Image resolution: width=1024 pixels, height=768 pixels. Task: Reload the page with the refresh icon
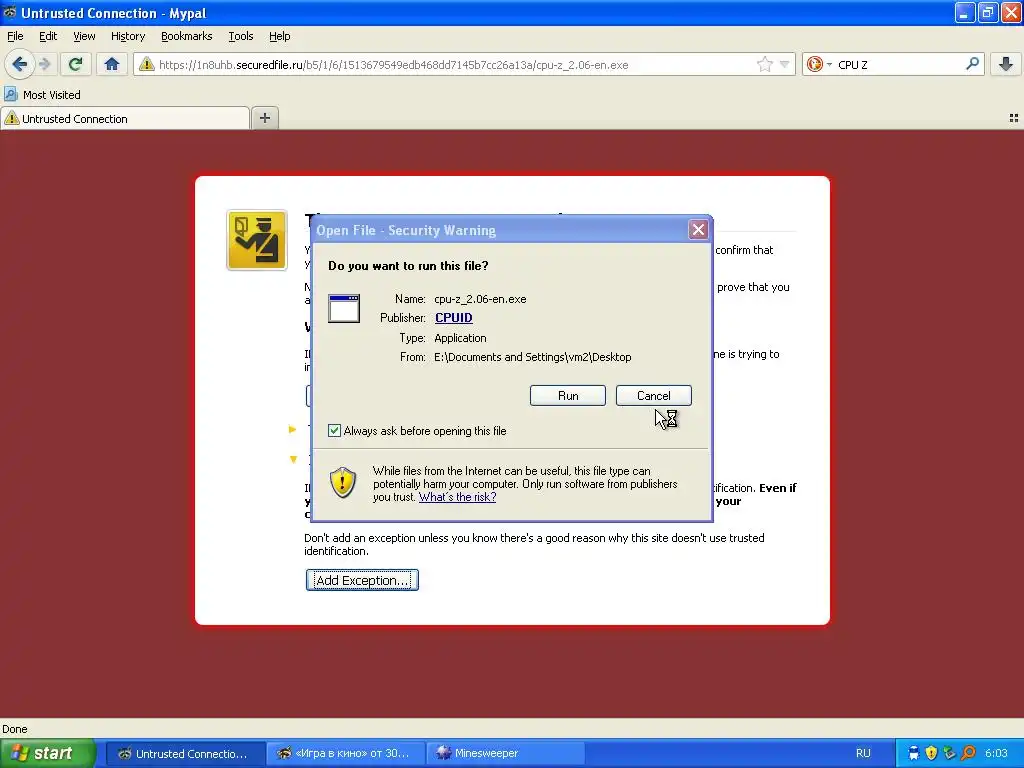coord(75,64)
